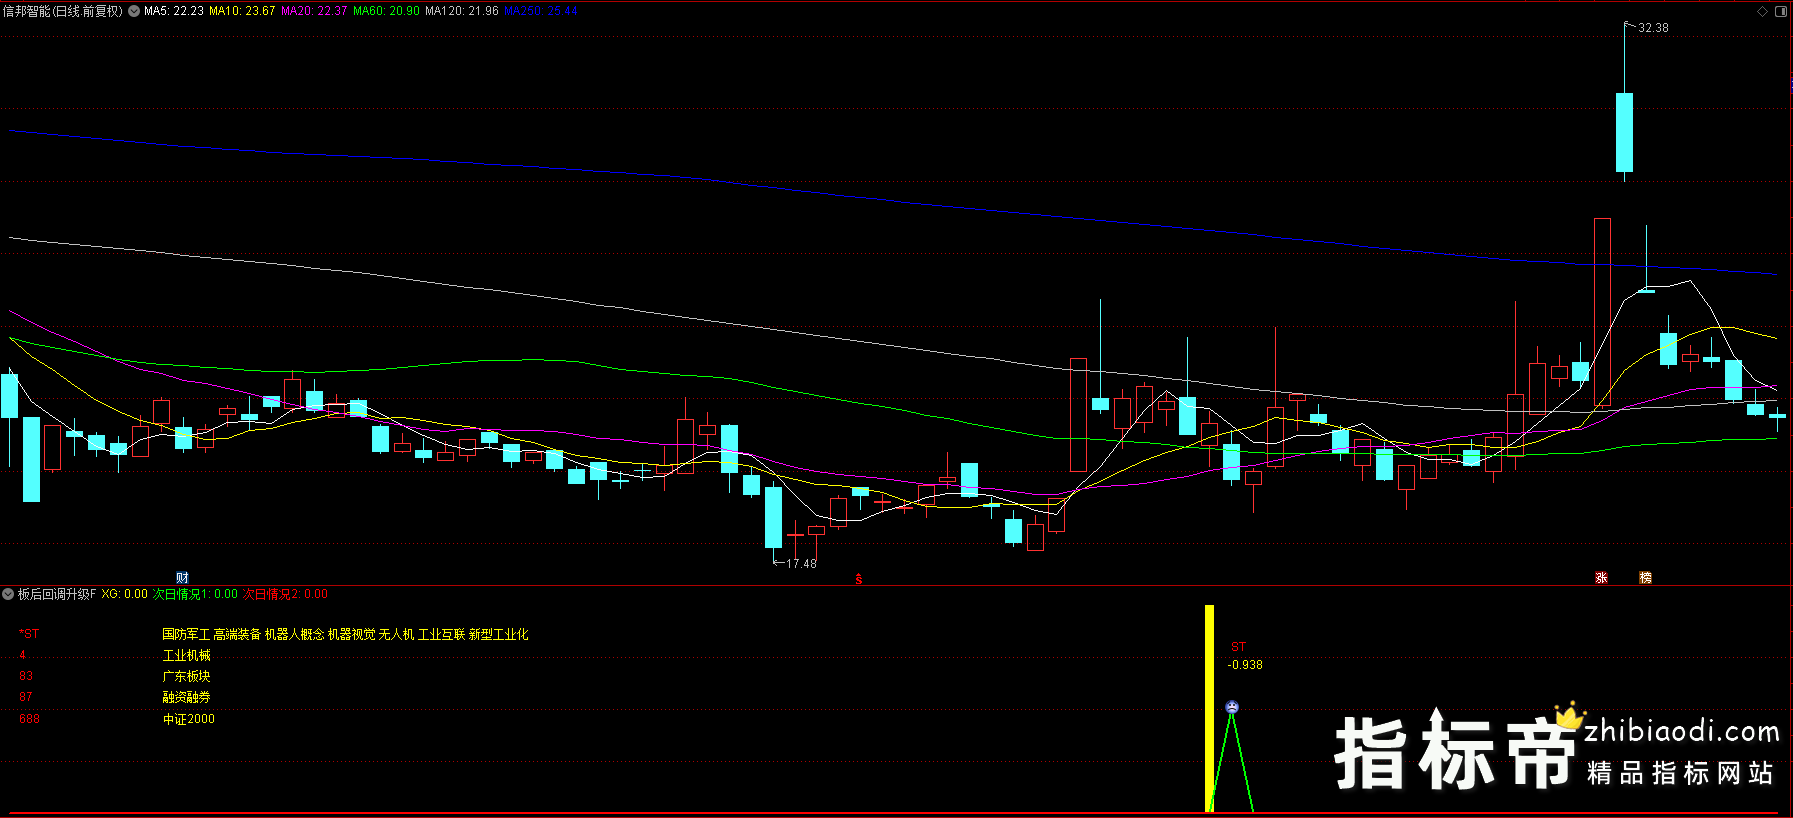The height and width of the screenshot is (818, 1793).
Task: Click the 板后回调升级F indicator name
Action: (x=57, y=594)
